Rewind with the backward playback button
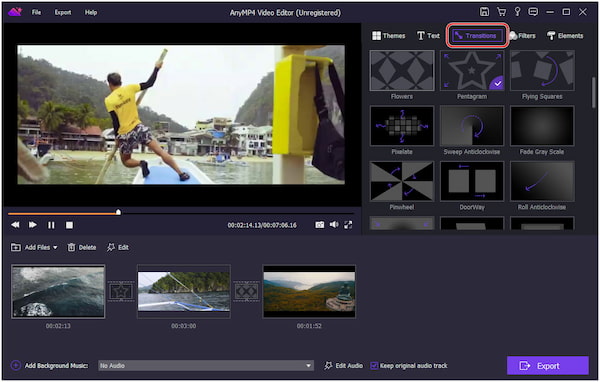The image size is (600, 382). point(15,225)
